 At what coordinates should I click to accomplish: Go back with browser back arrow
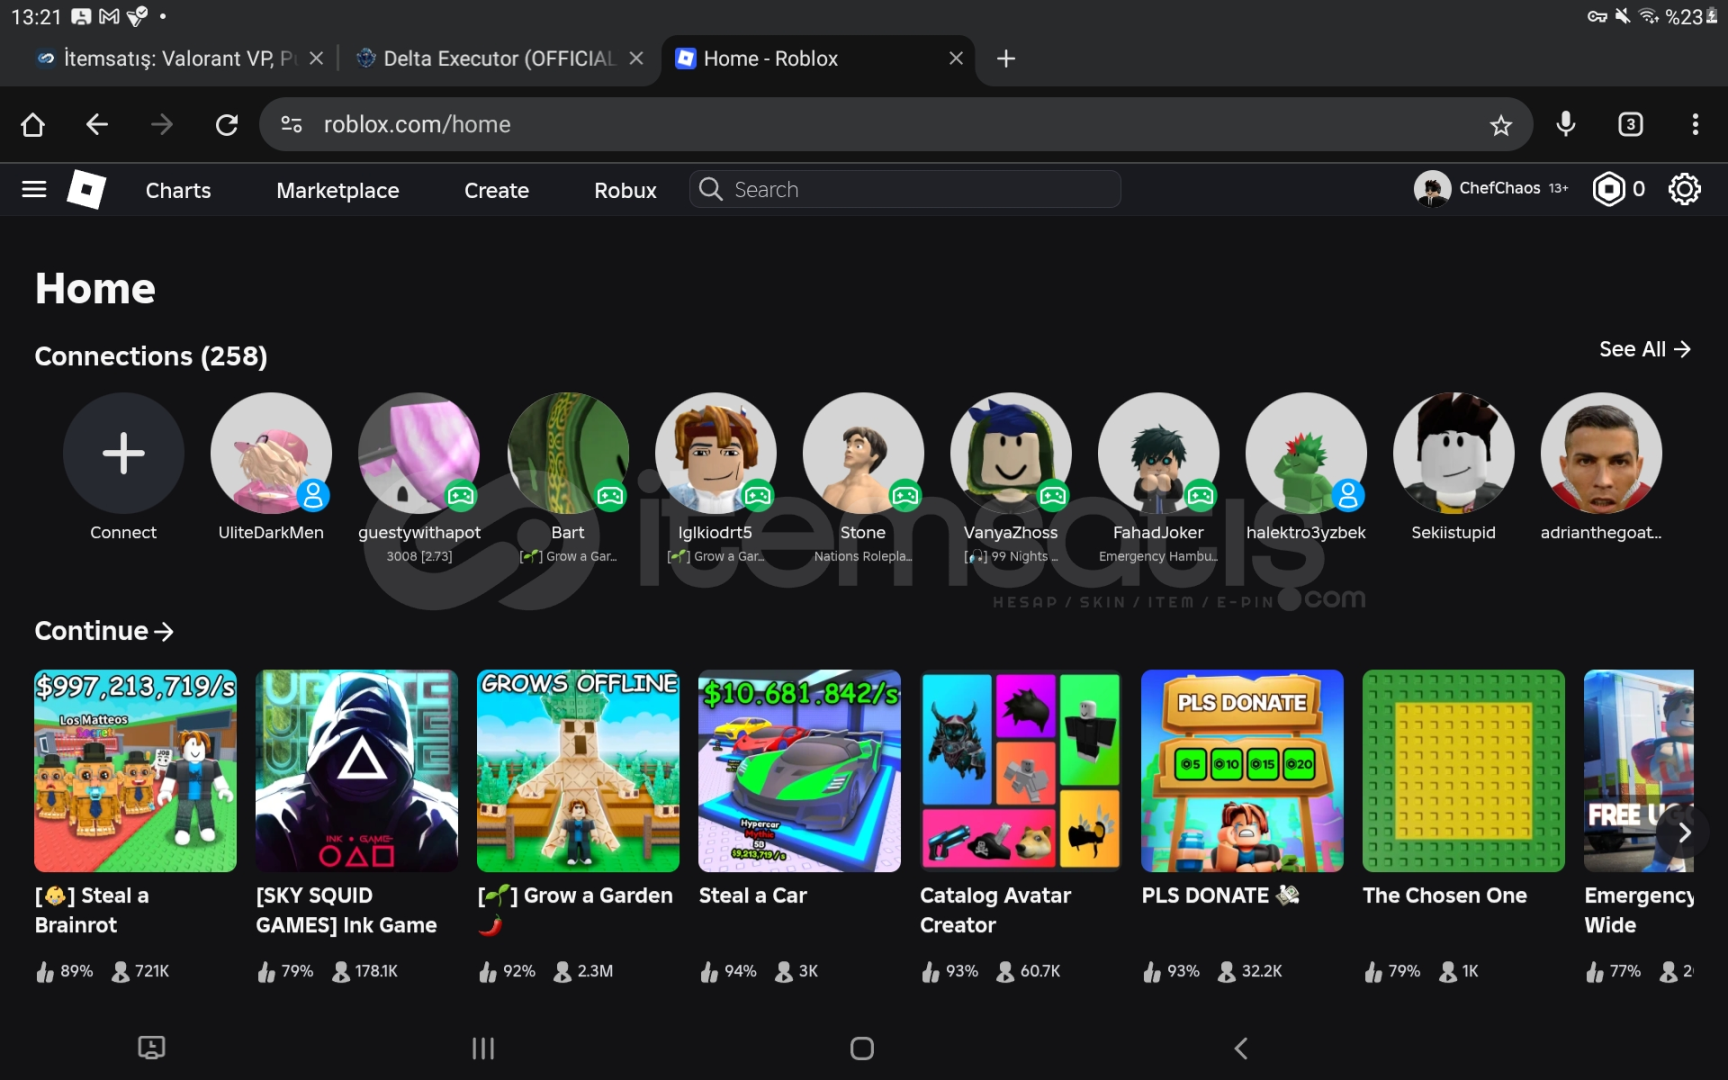click(97, 124)
